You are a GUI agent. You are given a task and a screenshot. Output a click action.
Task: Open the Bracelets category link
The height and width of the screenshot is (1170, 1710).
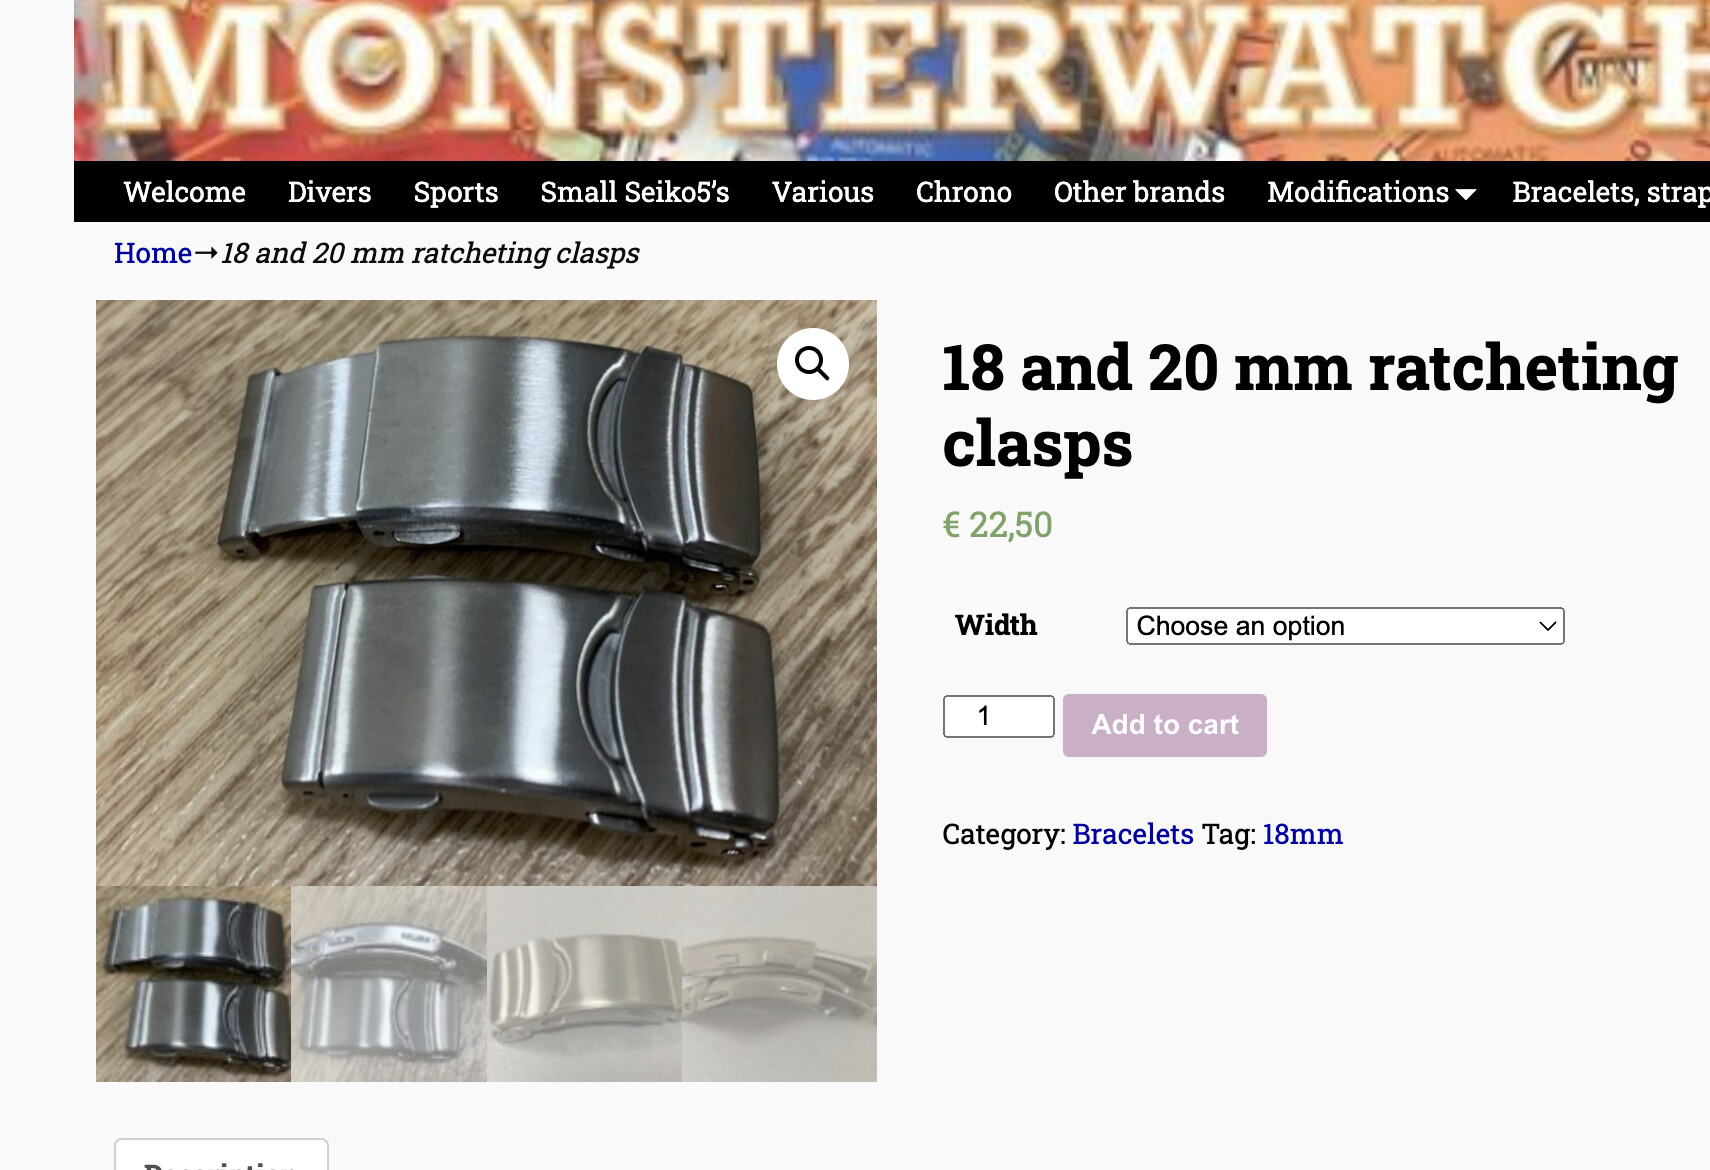(x=1133, y=834)
